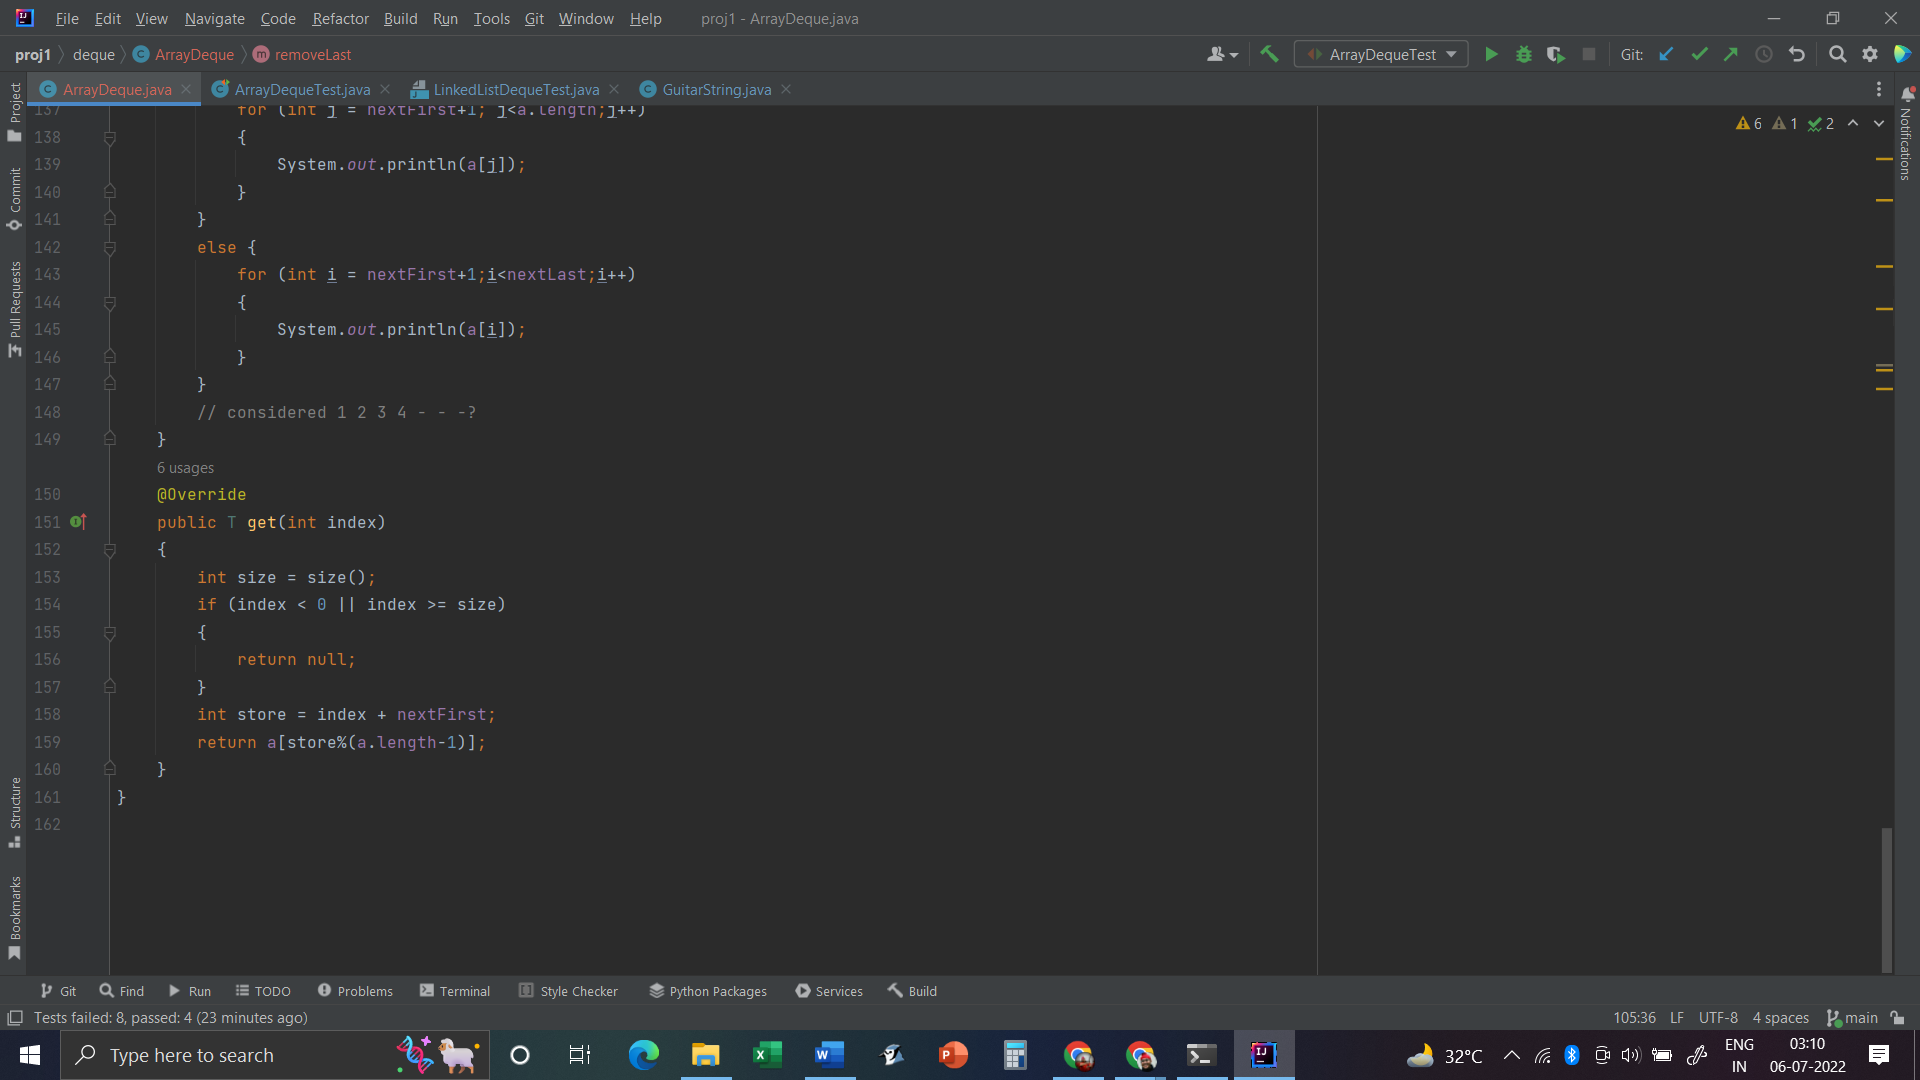Open the Refactor menu
Image resolution: width=1920 pixels, height=1080 pixels.
(340, 19)
